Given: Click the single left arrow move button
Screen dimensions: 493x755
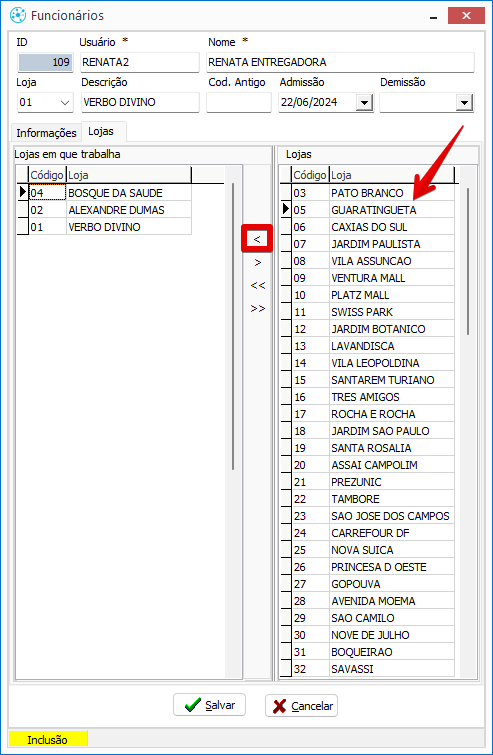Looking at the screenshot, I should [257, 239].
